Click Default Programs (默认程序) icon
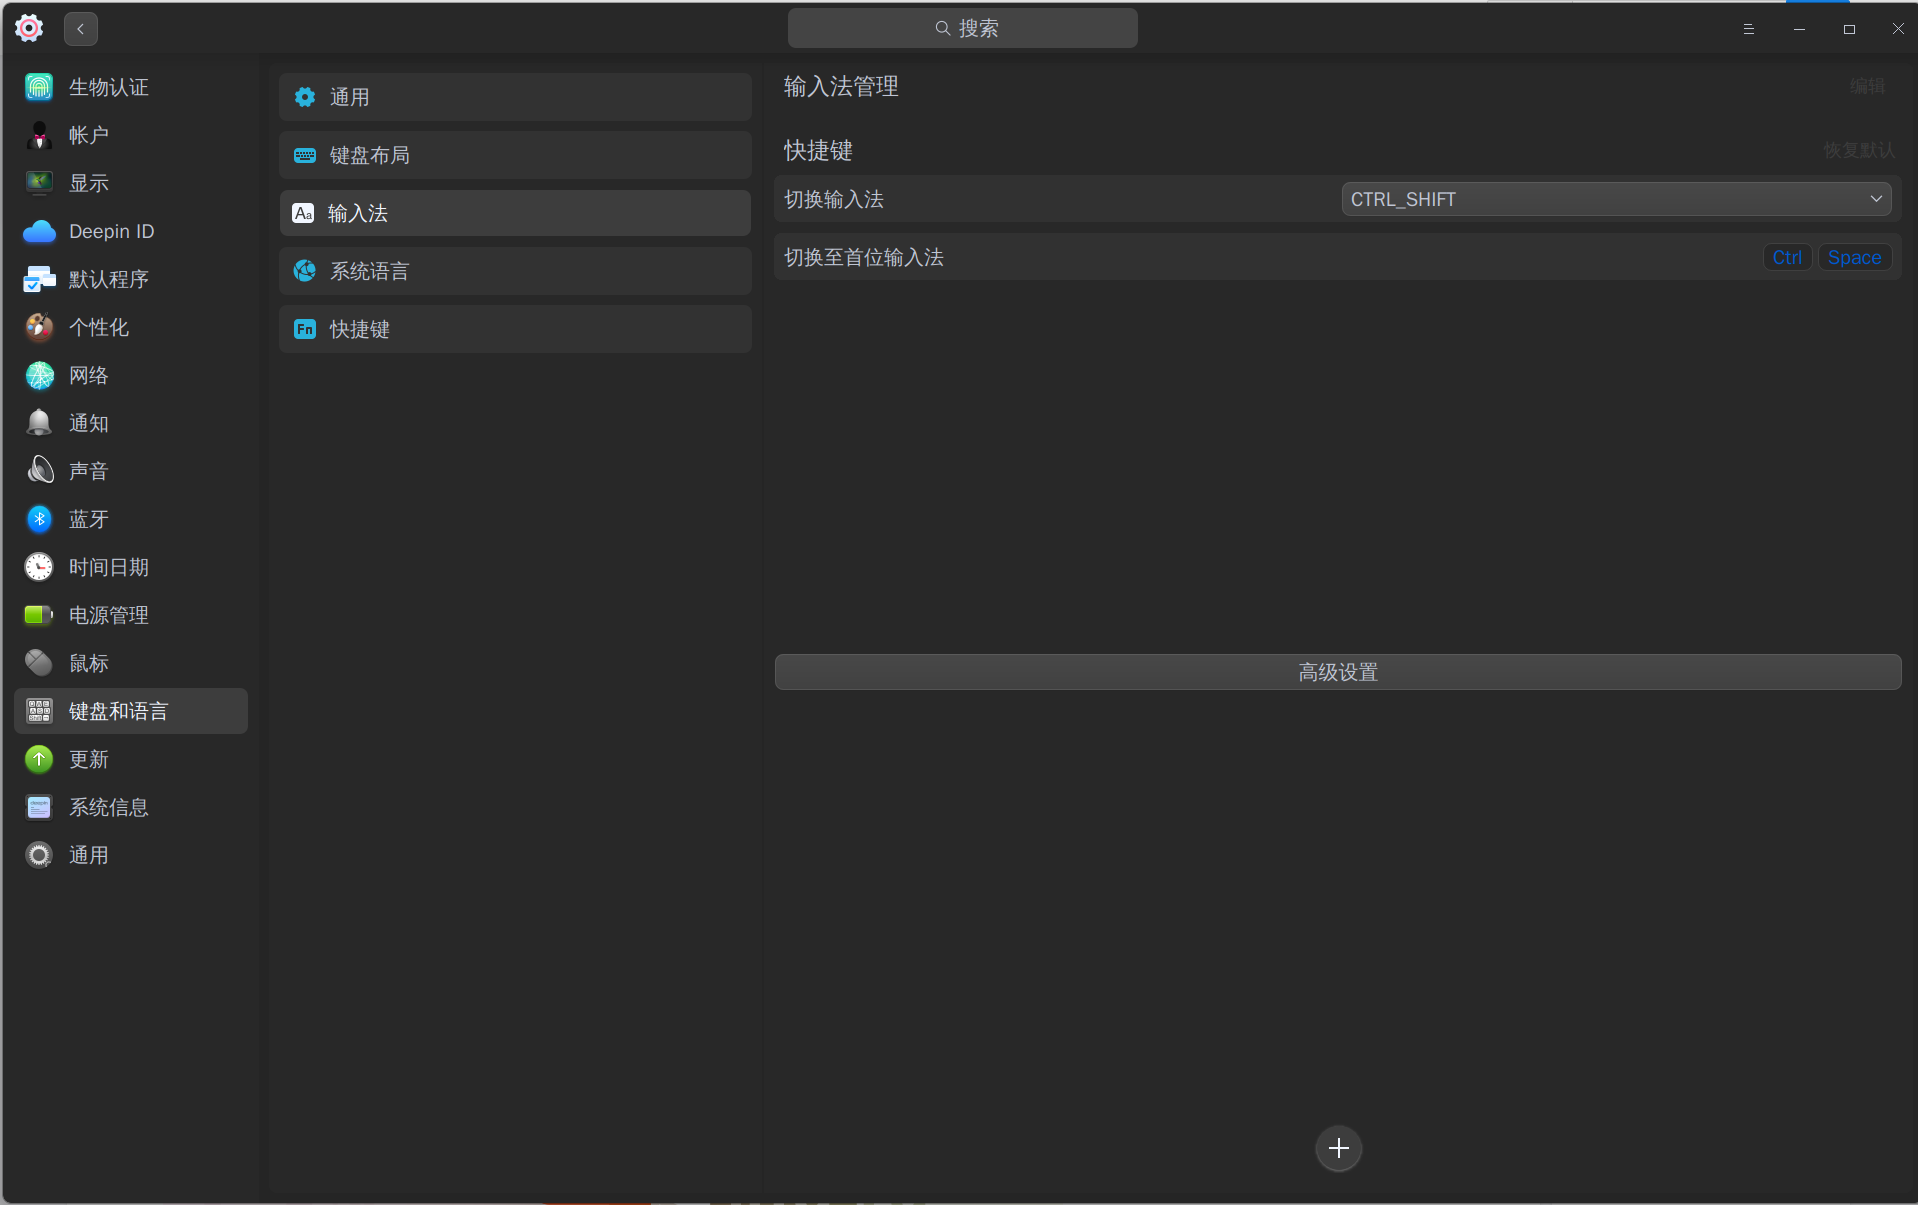This screenshot has width=1918, height=1205. pos(39,279)
